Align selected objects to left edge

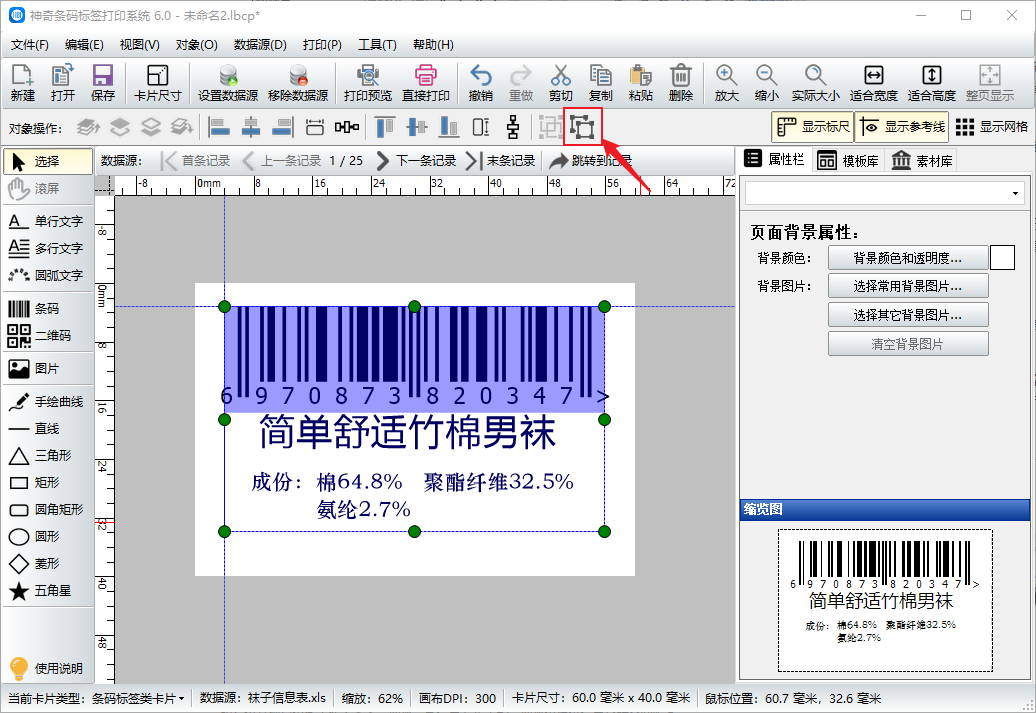[x=219, y=127]
